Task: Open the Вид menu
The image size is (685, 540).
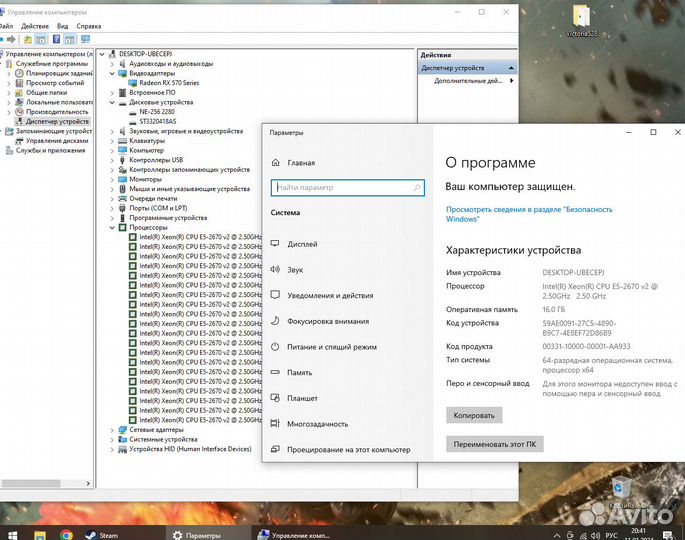Action: (62, 26)
